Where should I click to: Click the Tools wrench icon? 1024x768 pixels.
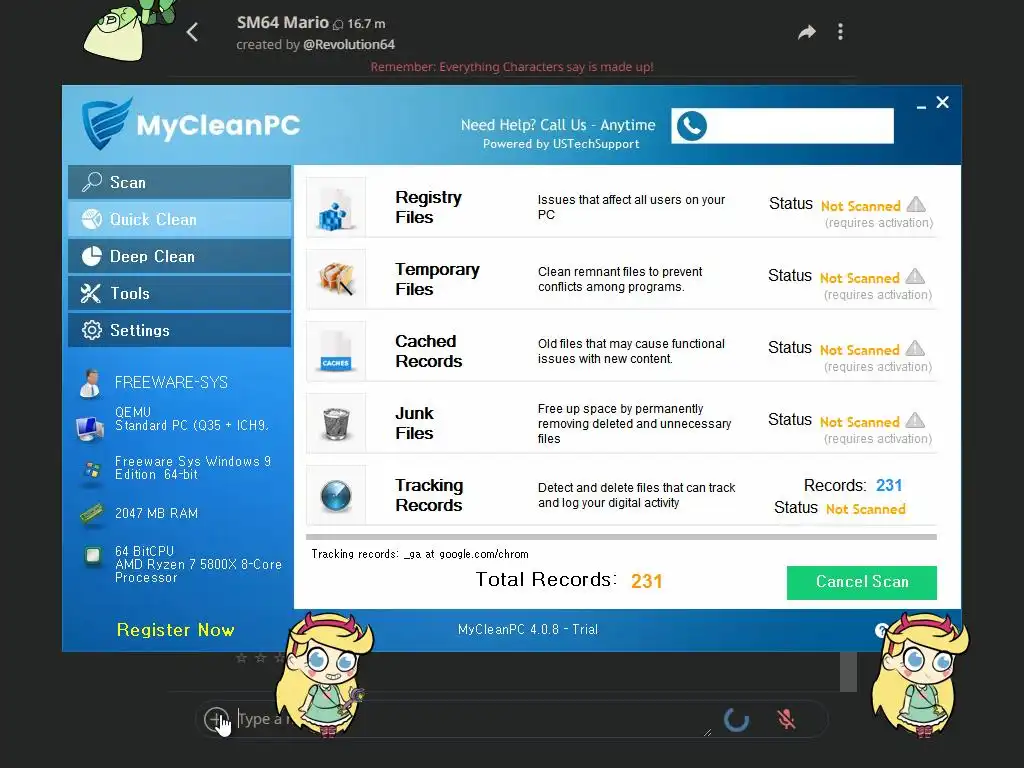91,293
